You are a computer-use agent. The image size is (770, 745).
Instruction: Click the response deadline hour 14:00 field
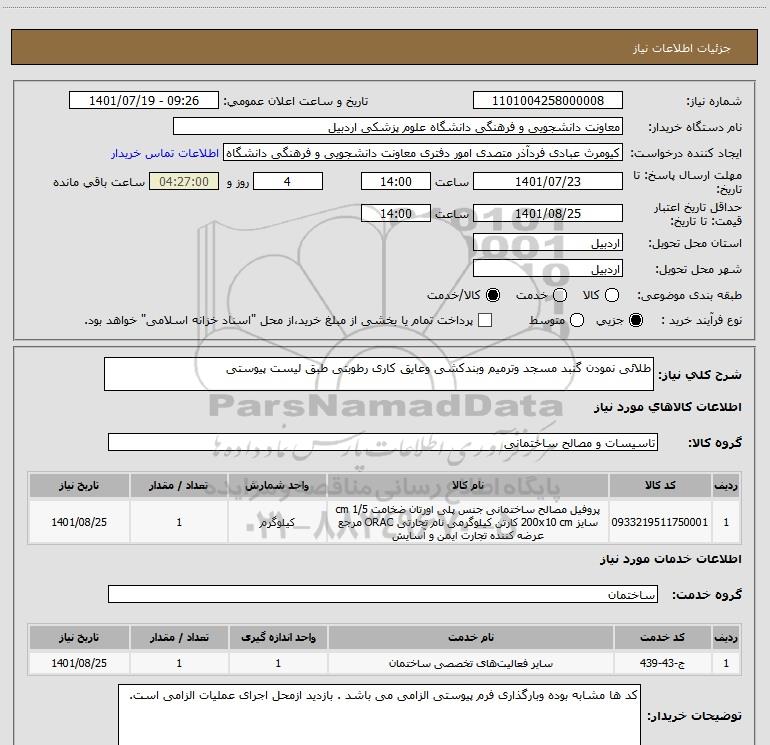396,181
